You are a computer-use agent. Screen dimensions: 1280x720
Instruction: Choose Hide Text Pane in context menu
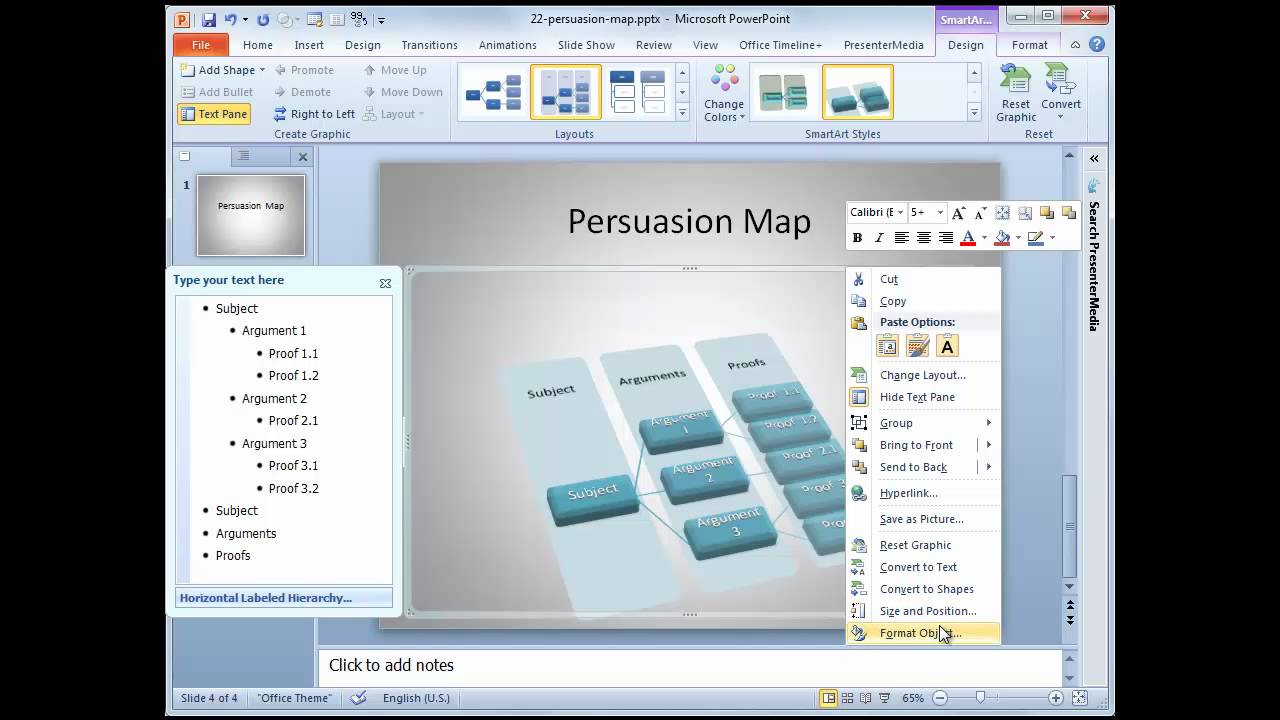(x=923, y=397)
